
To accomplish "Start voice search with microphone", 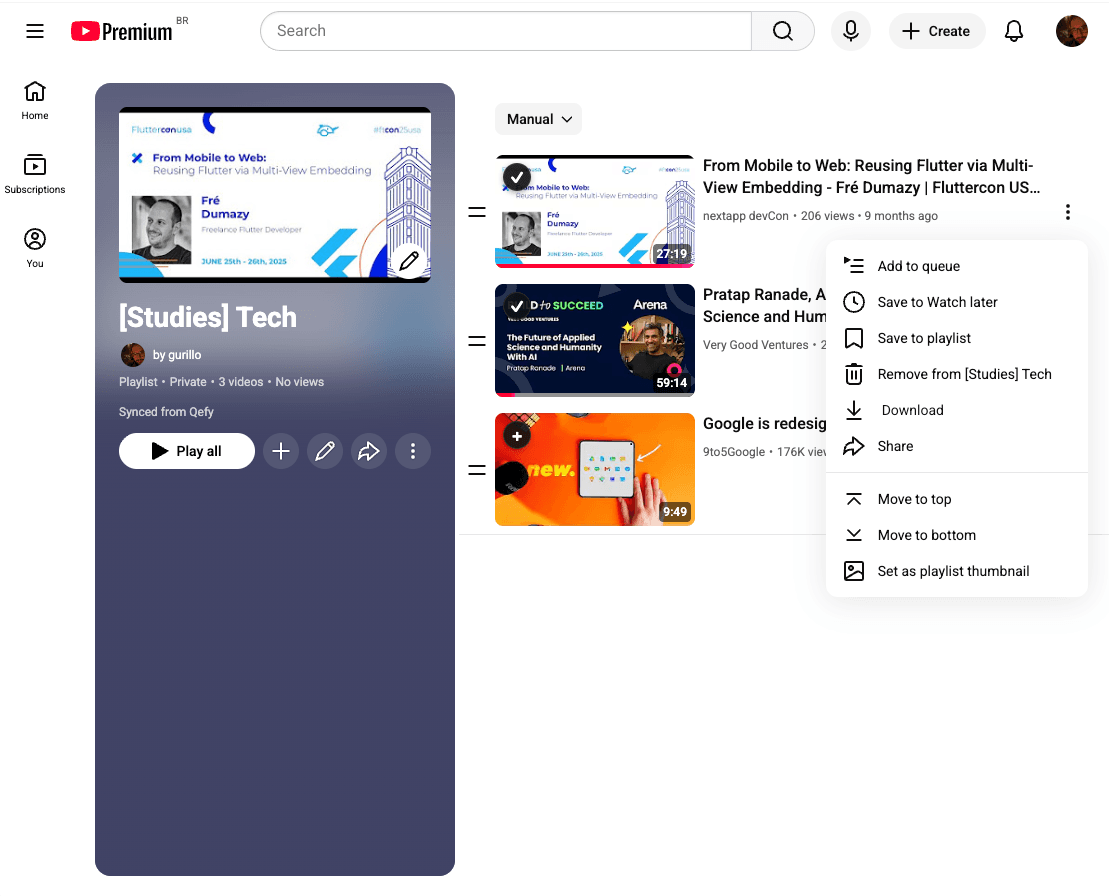I will click(850, 31).
